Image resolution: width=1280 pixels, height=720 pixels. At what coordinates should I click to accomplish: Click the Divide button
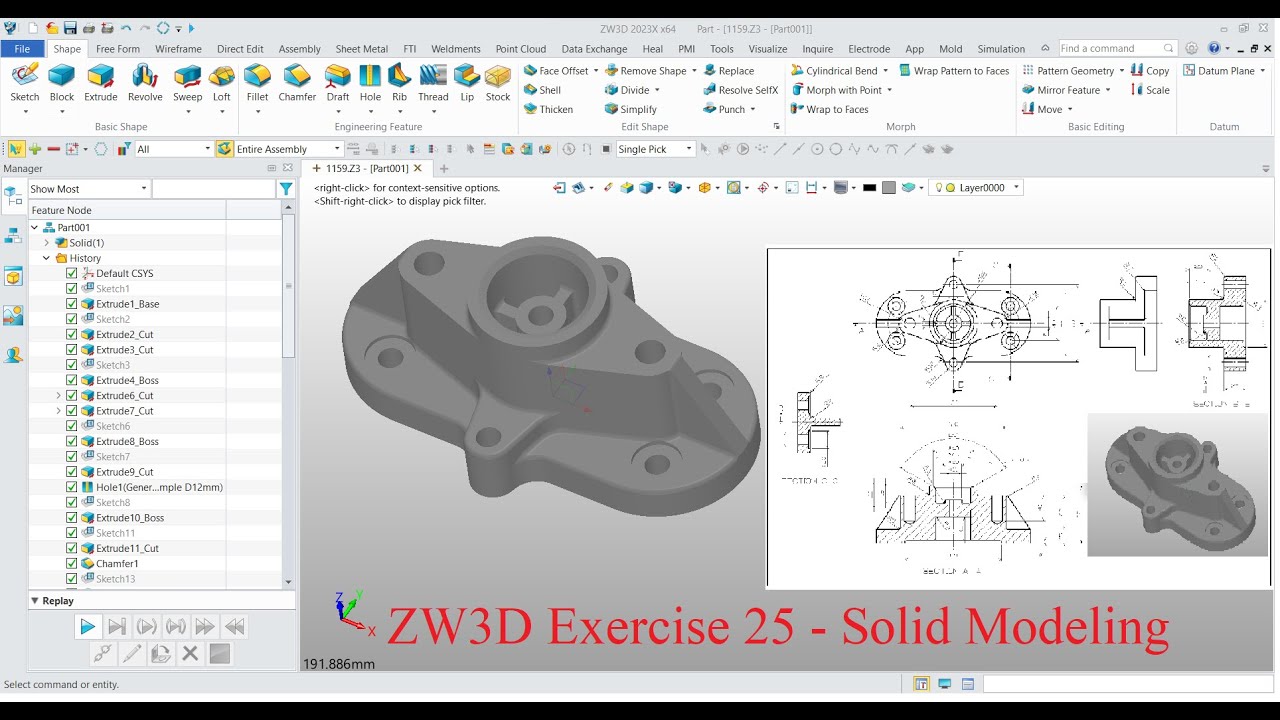[x=627, y=90]
